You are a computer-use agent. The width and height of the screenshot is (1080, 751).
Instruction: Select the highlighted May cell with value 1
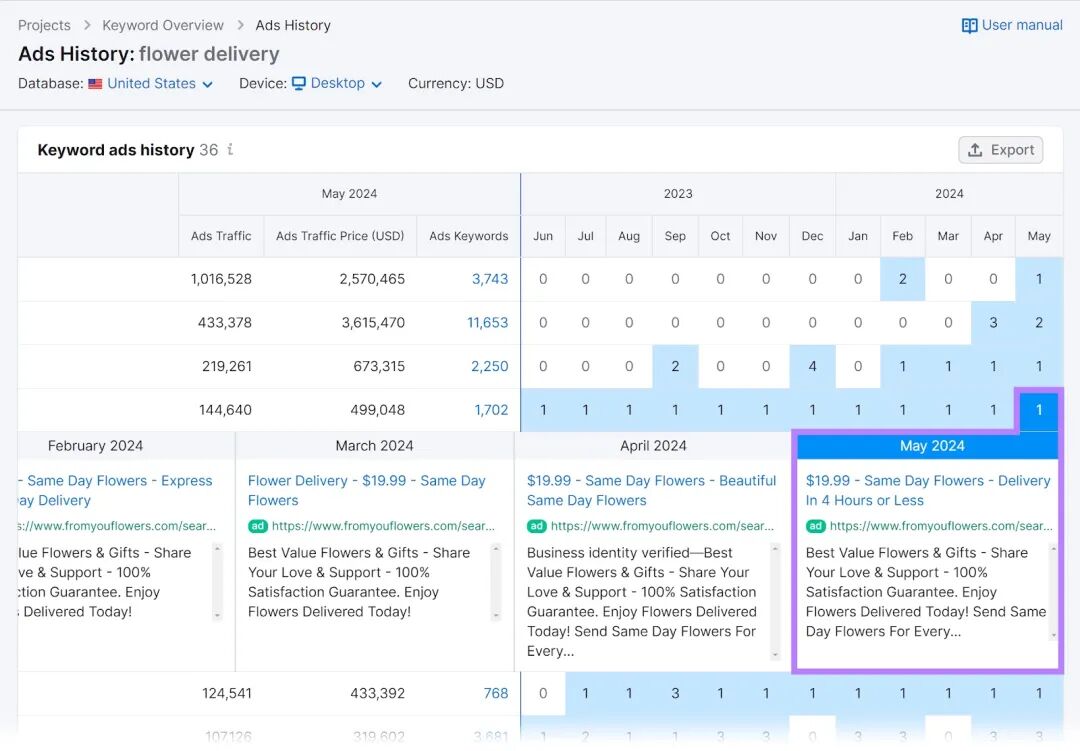coord(1039,410)
